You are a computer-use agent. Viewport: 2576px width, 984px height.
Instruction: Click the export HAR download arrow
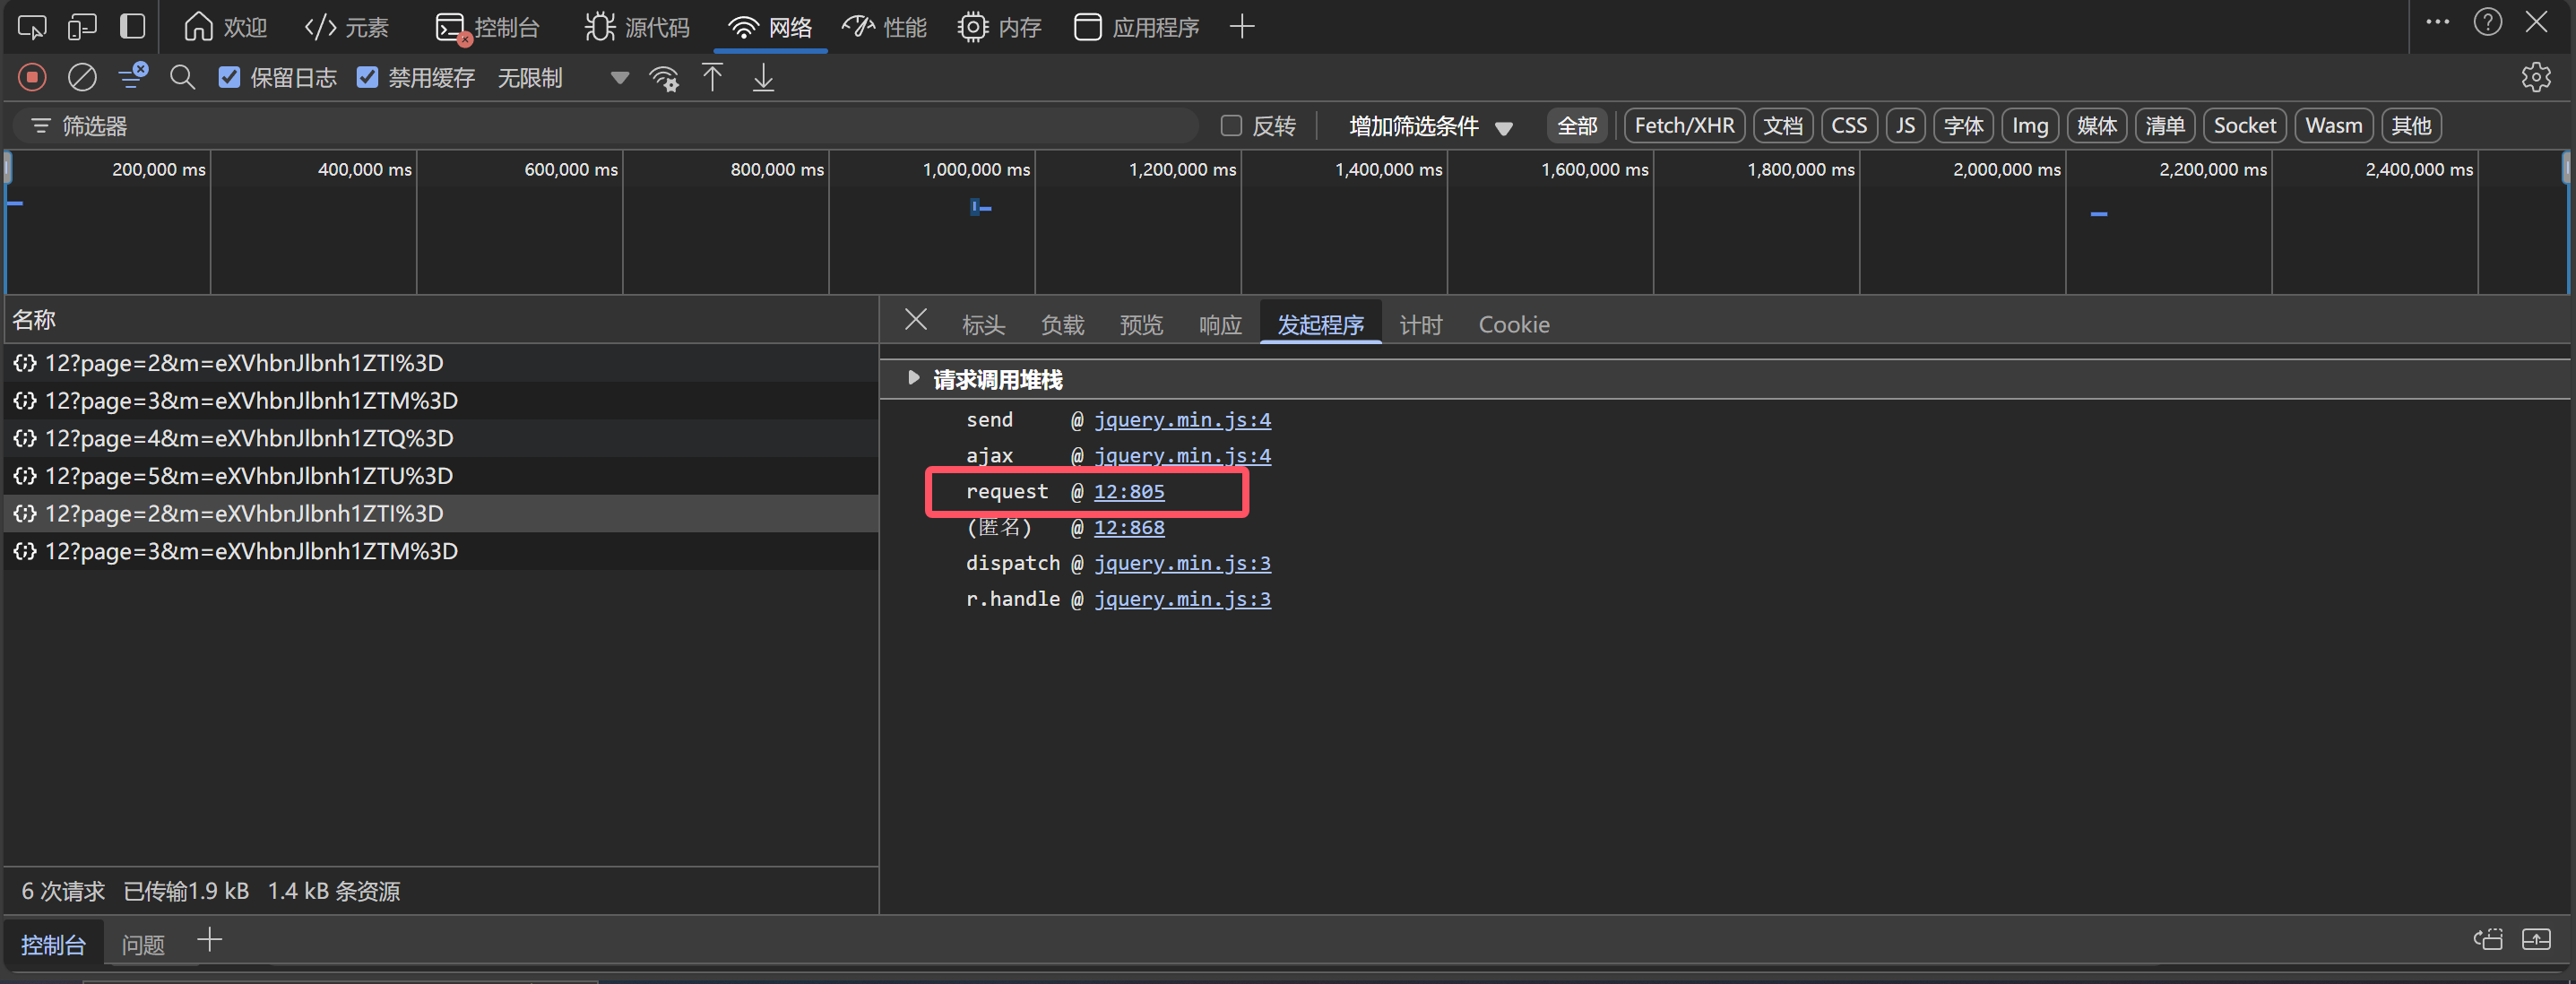click(763, 77)
